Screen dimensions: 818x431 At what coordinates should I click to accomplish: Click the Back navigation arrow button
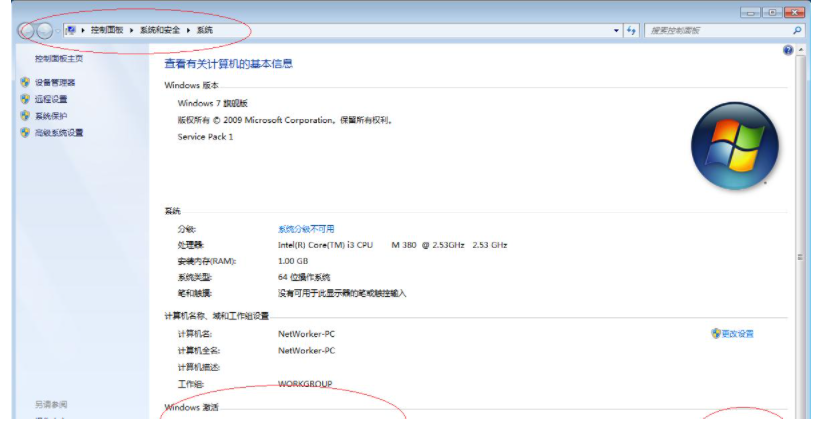pos(27,31)
